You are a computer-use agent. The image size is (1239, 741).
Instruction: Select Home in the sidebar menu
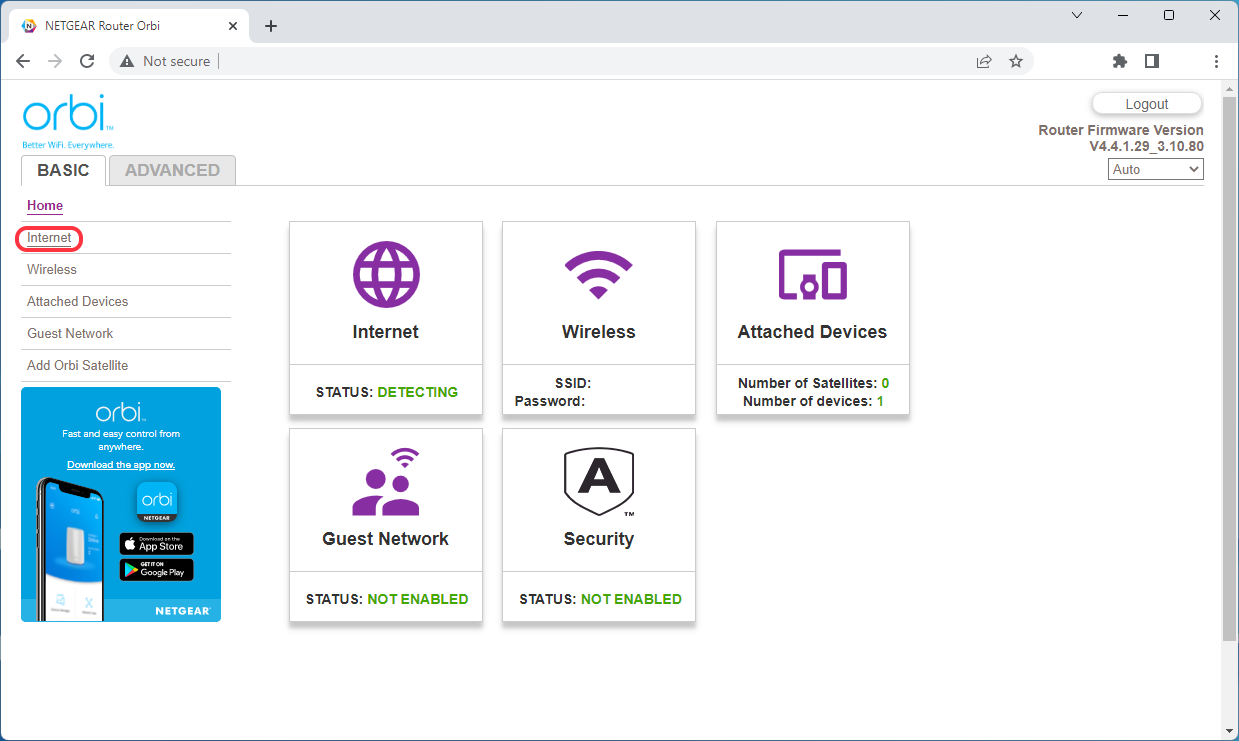45,205
